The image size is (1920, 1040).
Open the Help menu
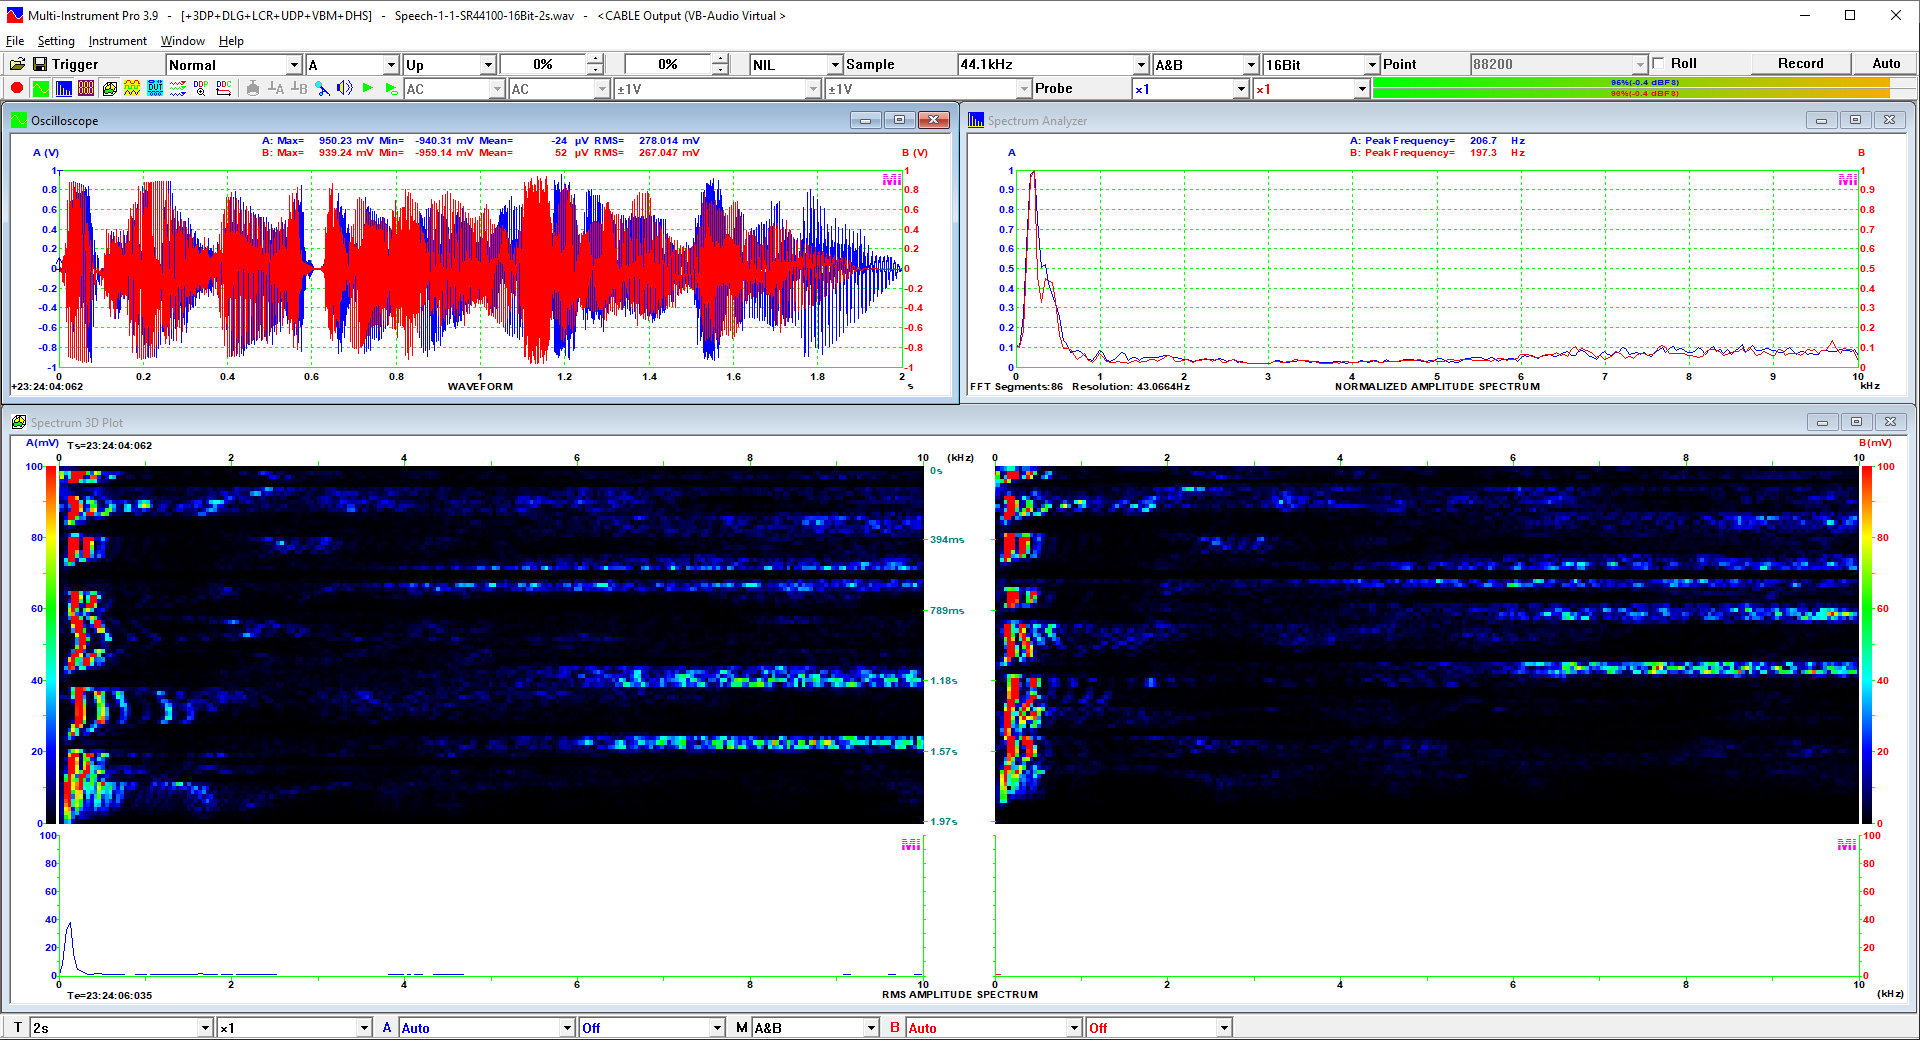pos(231,41)
